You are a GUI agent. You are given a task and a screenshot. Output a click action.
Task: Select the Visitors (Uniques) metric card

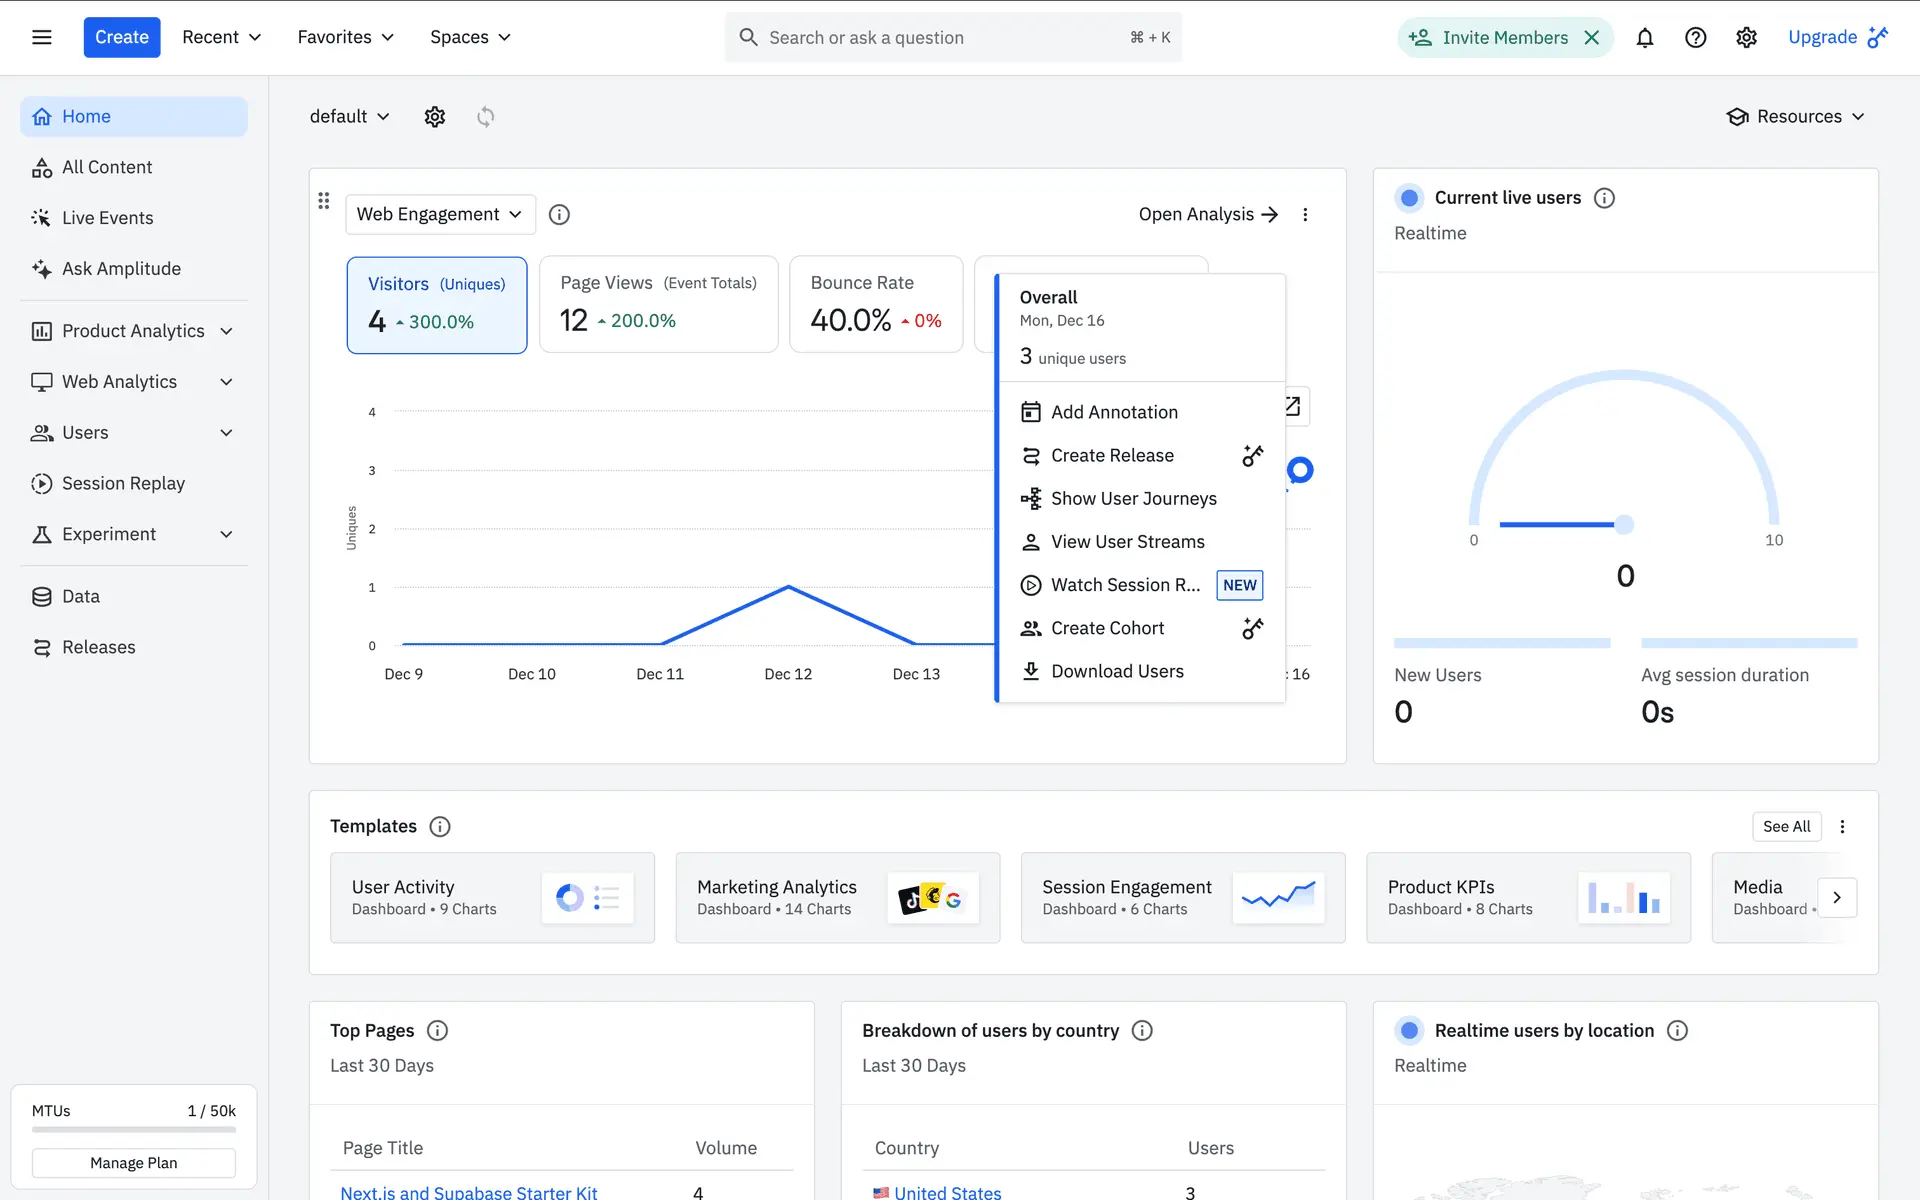click(x=437, y=305)
